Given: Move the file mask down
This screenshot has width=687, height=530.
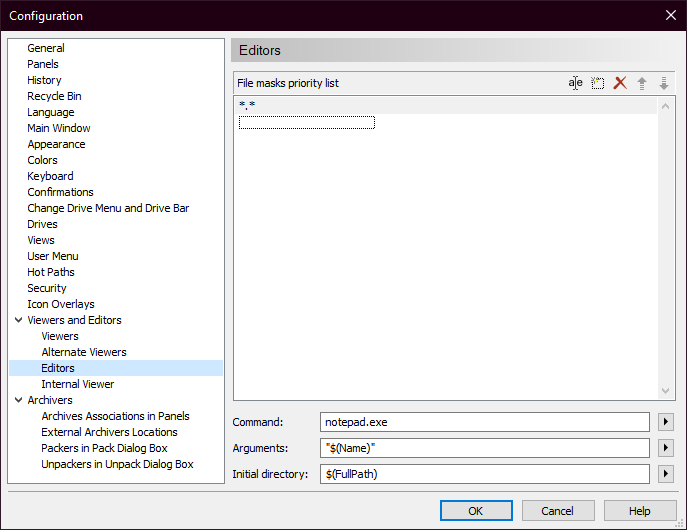Looking at the screenshot, I should pyautogui.click(x=663, y=83).
